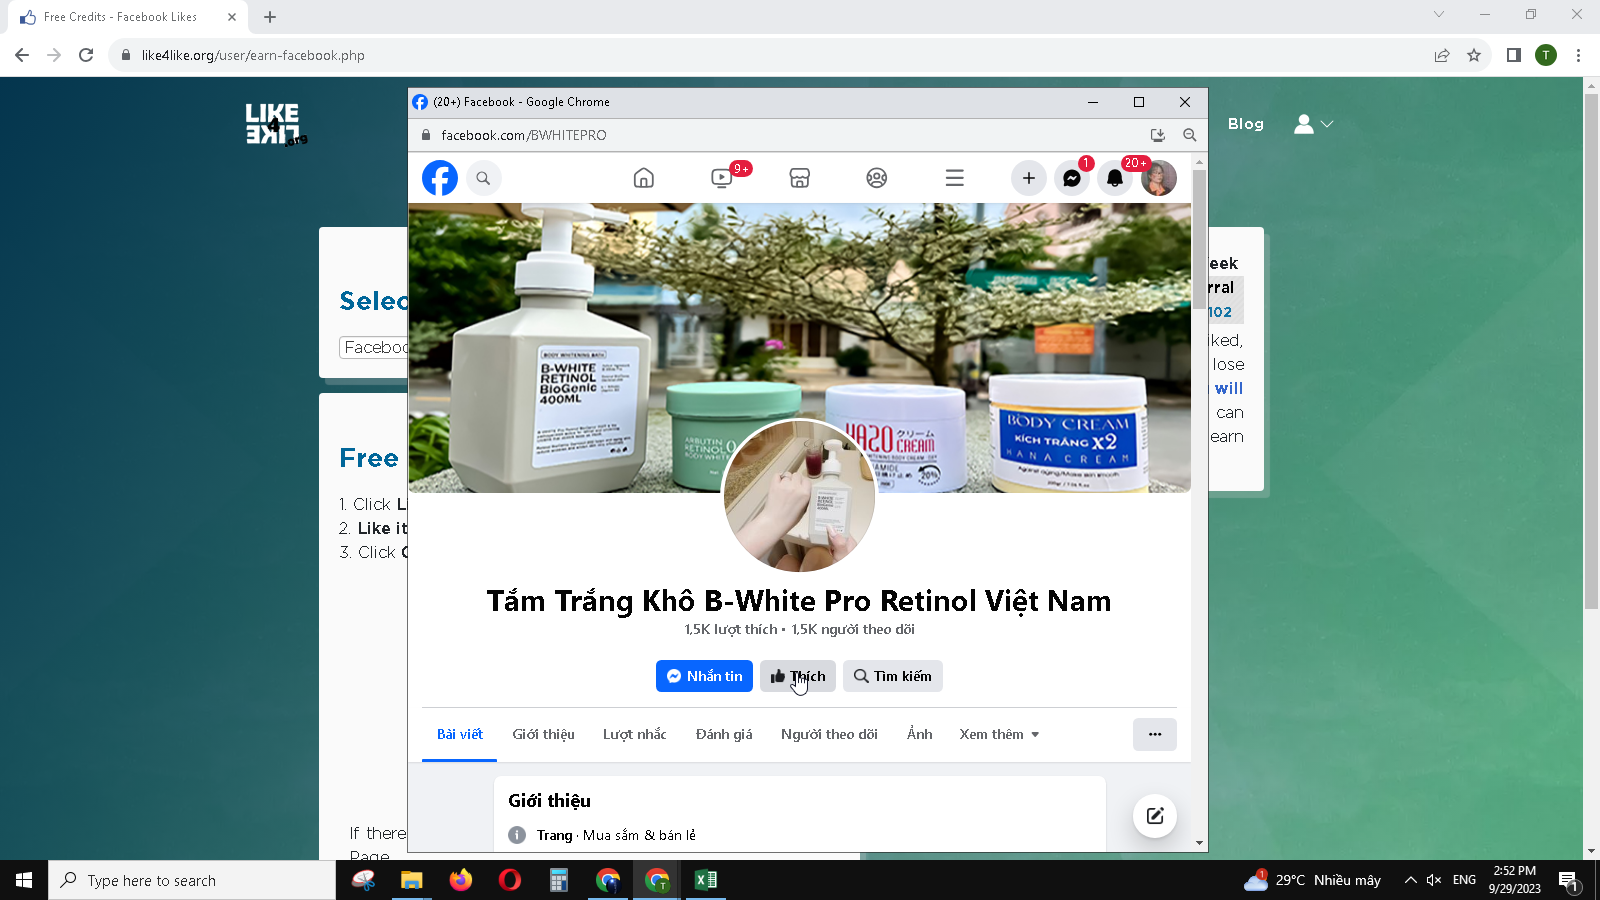This screenshot has width=1600, height=900.
Task: Open a new Chrome tab
Action: [x=270, y=17]
